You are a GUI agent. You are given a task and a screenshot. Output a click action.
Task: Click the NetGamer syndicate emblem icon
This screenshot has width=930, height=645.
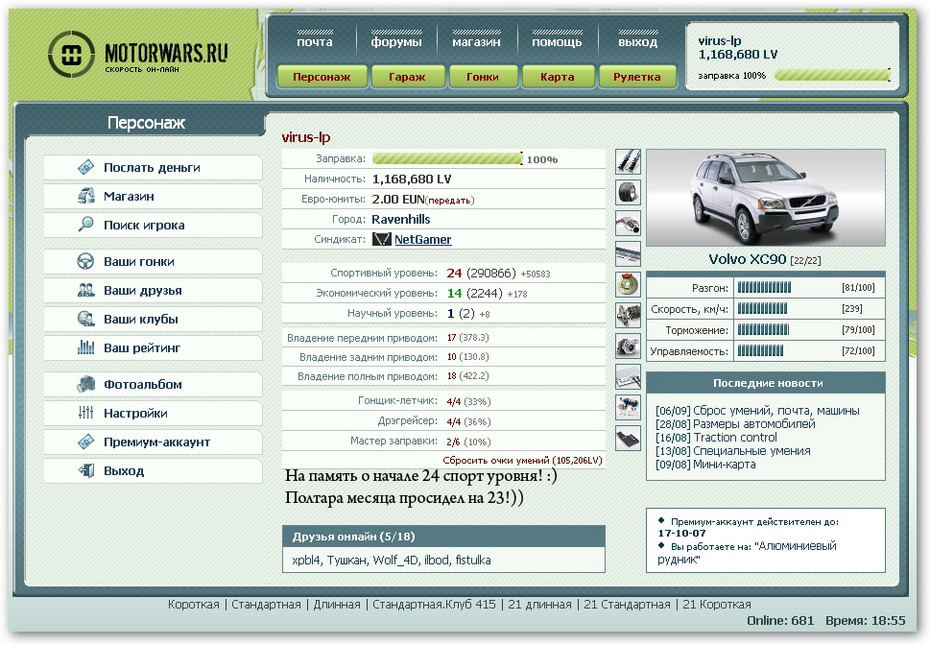tap(381, 239)
